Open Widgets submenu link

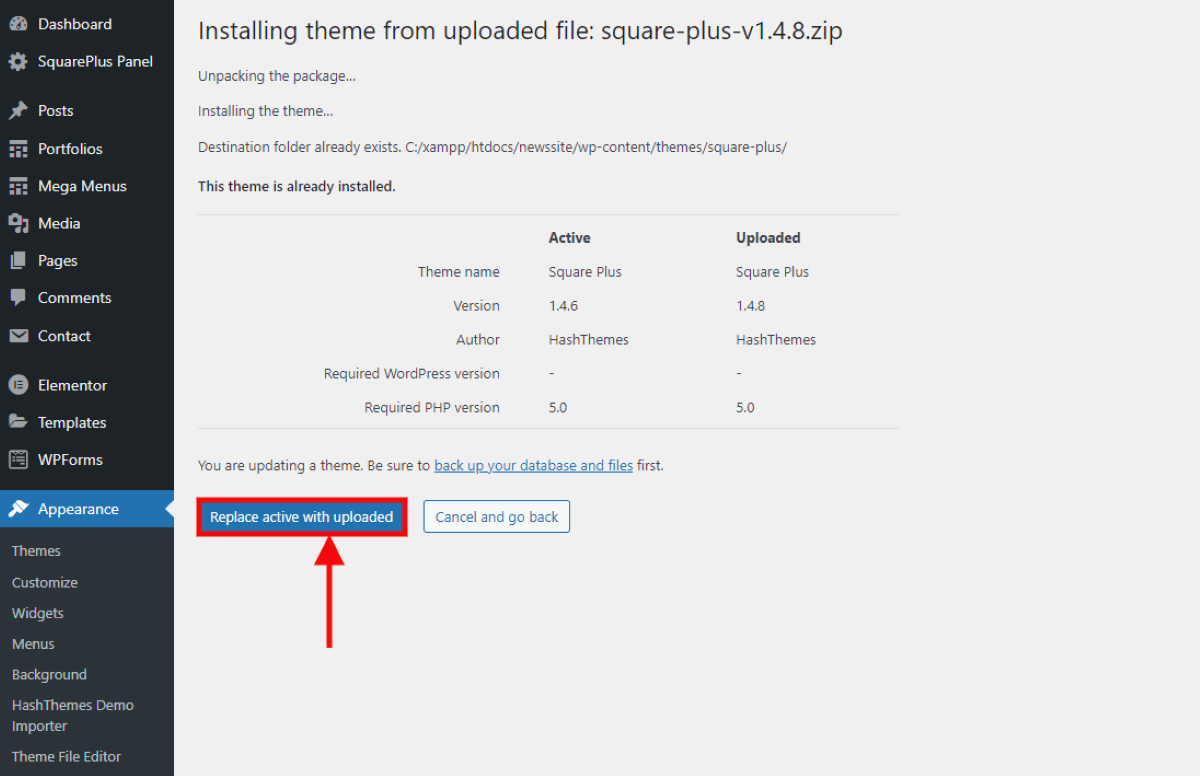38,613
